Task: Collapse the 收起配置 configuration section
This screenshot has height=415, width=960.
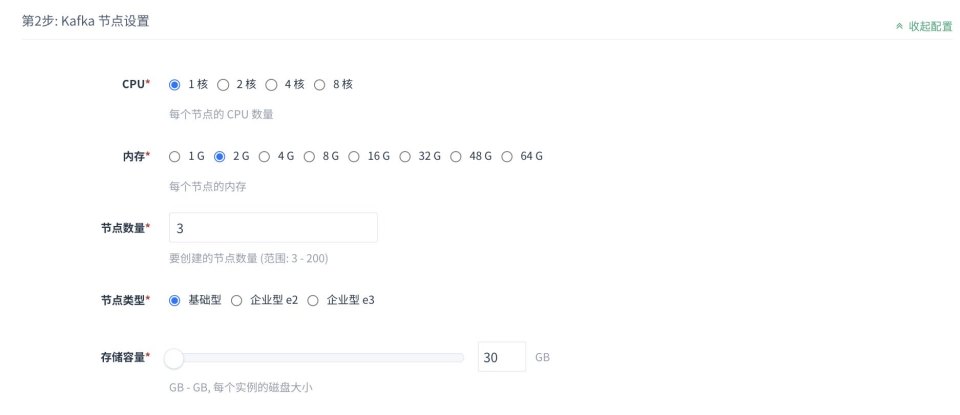Action: 930,26
